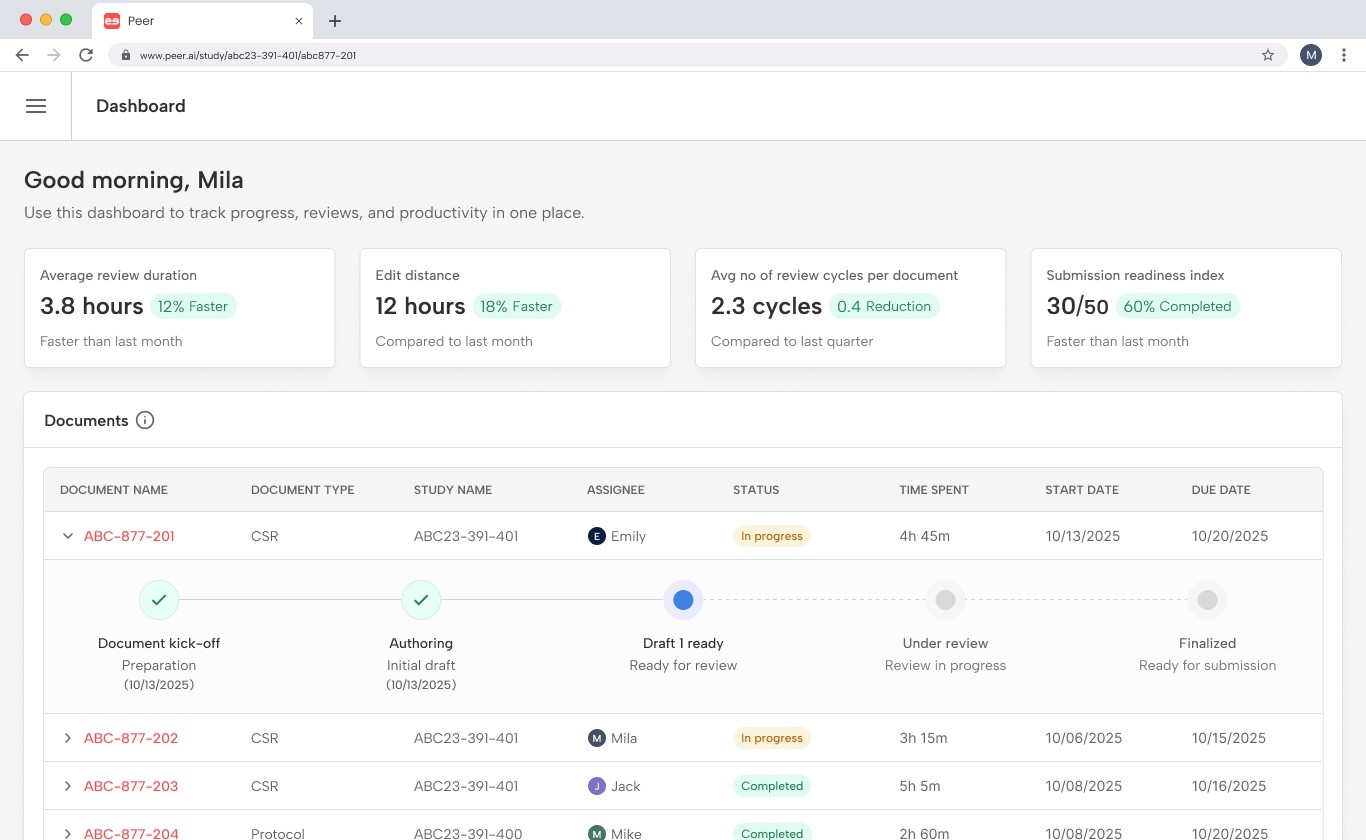The width and height of the screenshot is (1366, 840).
Task: Open the ABC-877-204 document link
Action: click(x=131, y=833)
